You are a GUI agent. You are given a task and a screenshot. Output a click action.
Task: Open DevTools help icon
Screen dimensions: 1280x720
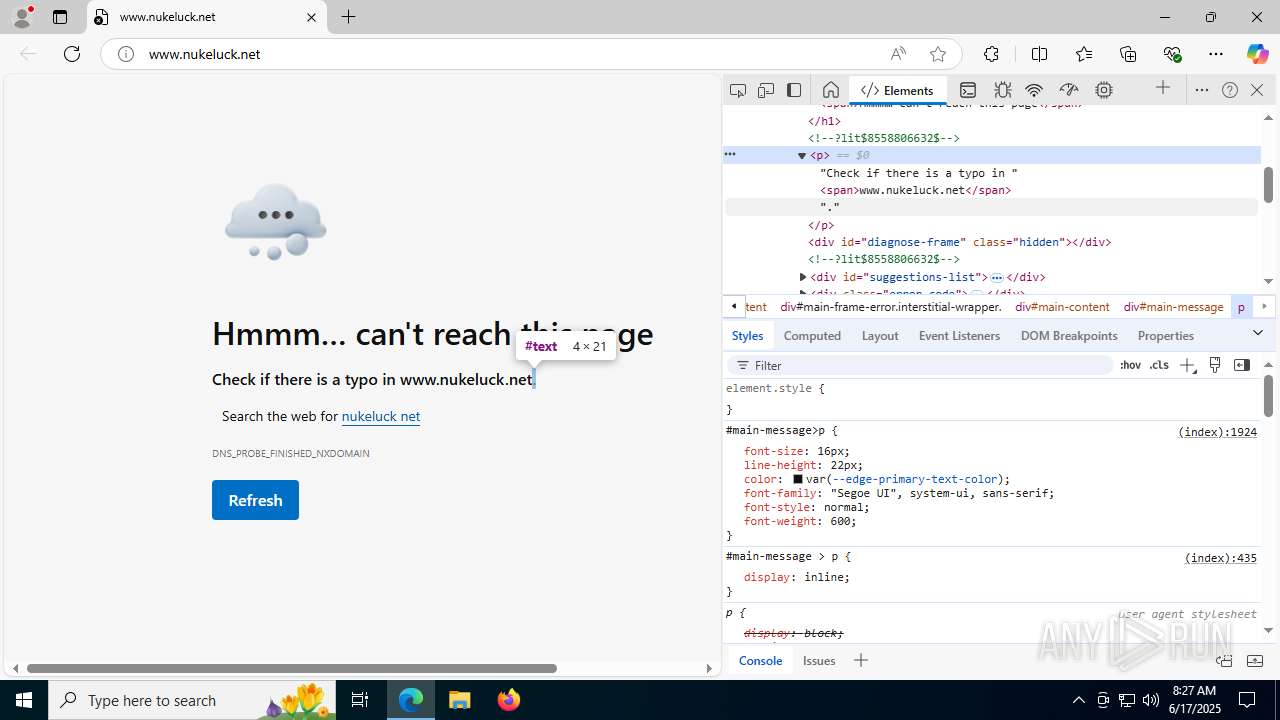pos(1230,90)
